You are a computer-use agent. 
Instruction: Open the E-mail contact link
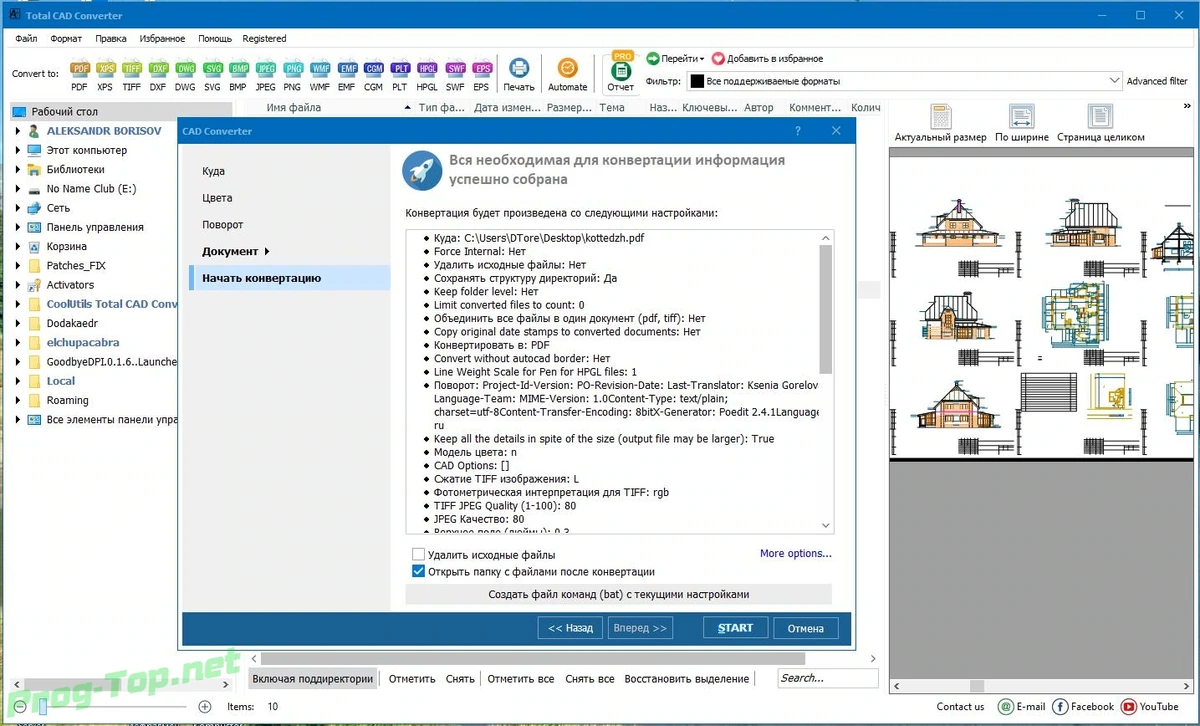pyautogui.click(x=1022, y=706)
